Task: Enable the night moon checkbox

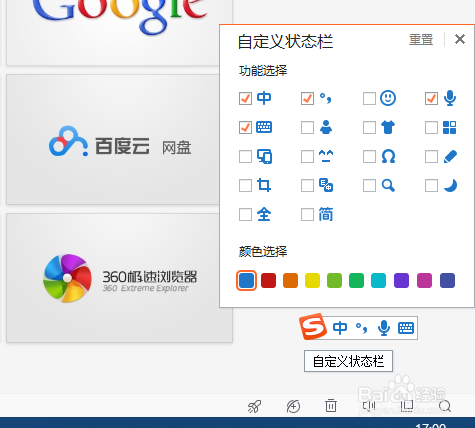Action: pos(431,186)
